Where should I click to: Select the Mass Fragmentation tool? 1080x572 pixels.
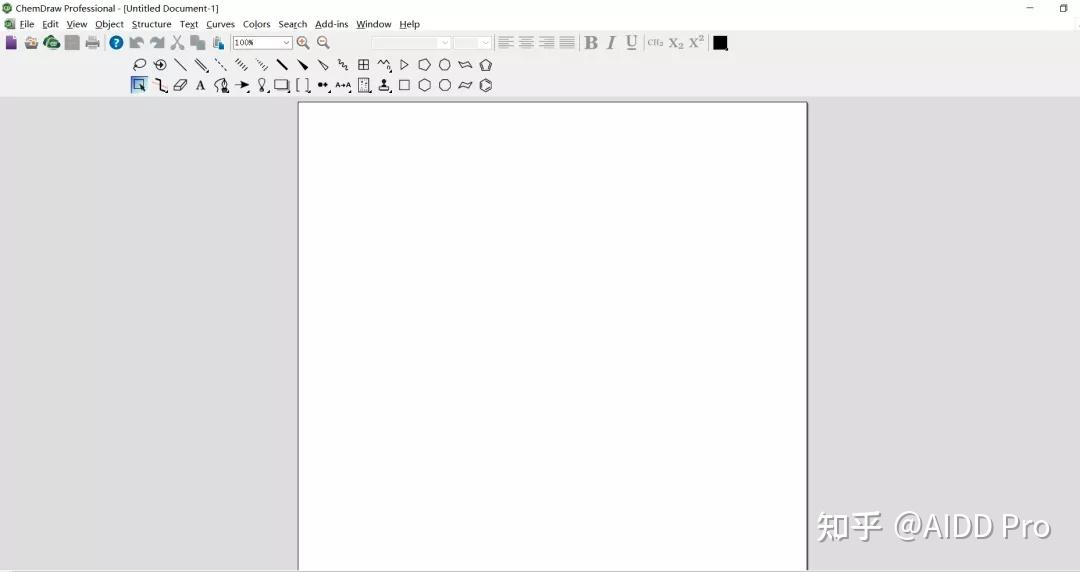point(160,85)
